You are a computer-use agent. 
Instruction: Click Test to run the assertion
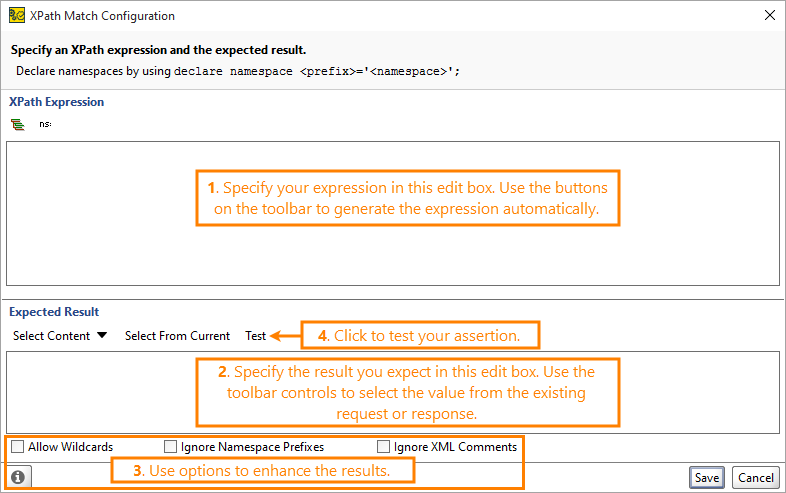[x=256, y=336]
